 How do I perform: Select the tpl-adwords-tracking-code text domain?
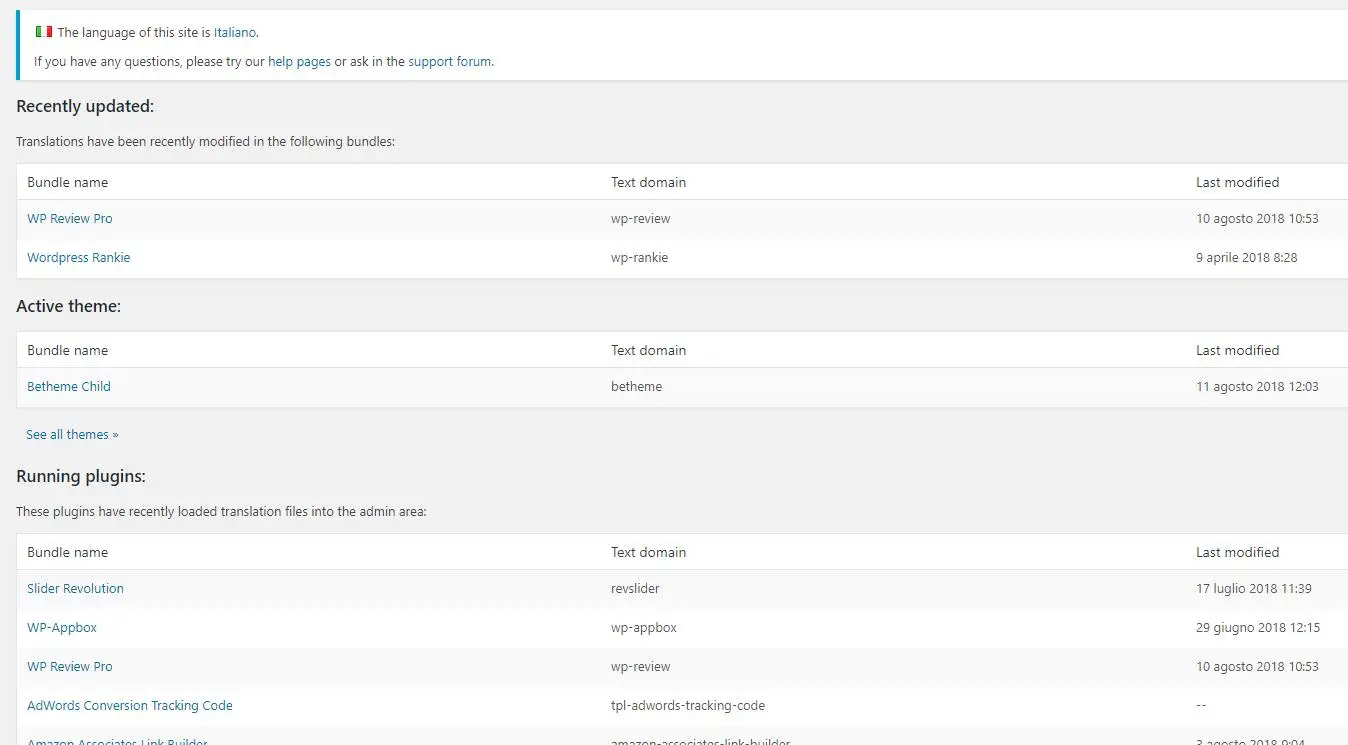point(688,706)
